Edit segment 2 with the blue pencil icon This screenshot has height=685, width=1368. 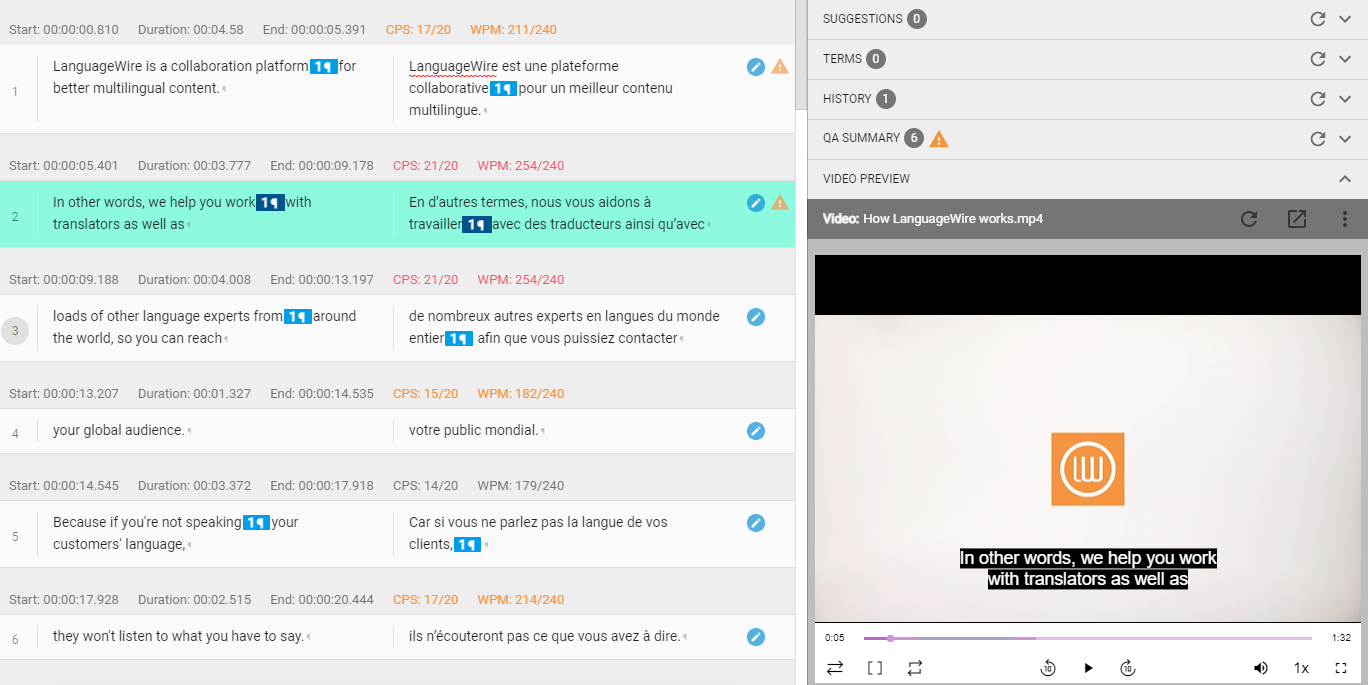755,203
